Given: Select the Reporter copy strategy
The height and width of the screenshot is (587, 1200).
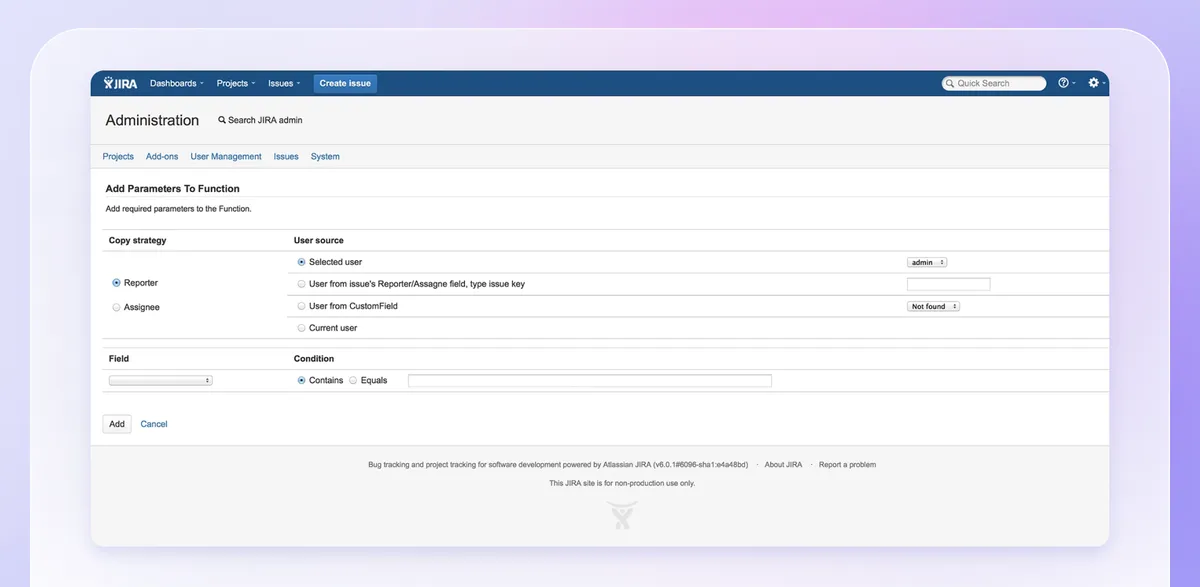Looking at the screenshot, I should [x=116, y=283].
